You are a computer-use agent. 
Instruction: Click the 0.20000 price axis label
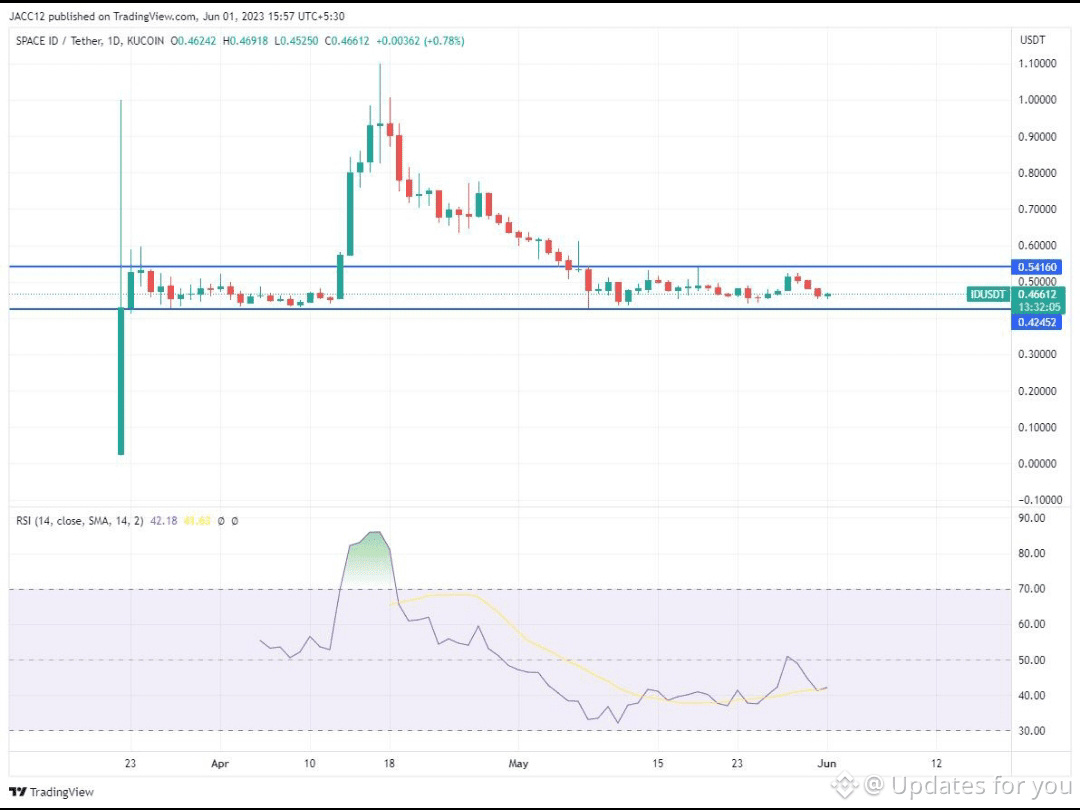point(1037,391)
